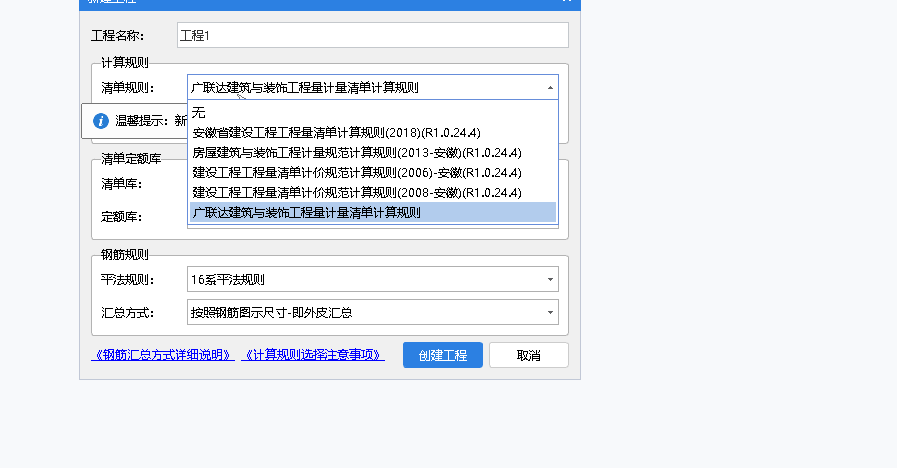
Task: Choose 安徽省建设工程工程量清单计算规则(2018) option
Action: click(x=372, y=133)
